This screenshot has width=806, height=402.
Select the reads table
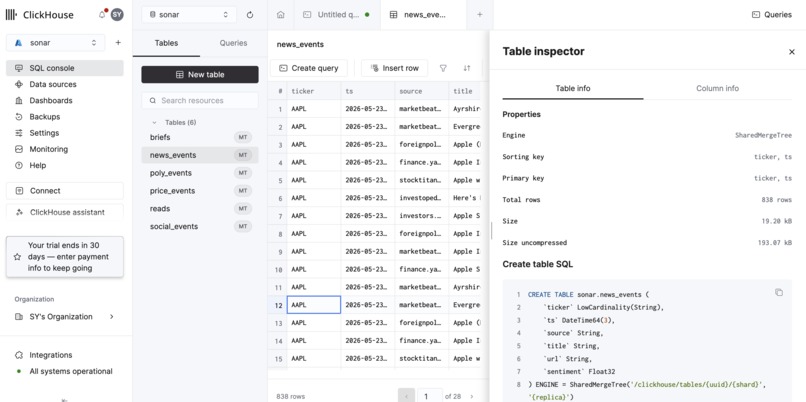coord(200,209)
